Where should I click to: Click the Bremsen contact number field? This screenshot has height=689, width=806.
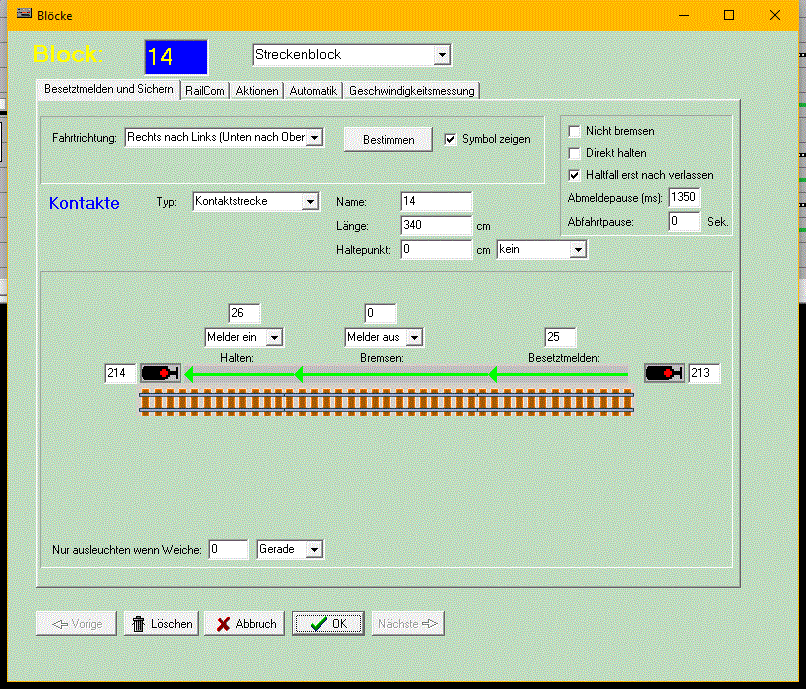click(380, 313)
